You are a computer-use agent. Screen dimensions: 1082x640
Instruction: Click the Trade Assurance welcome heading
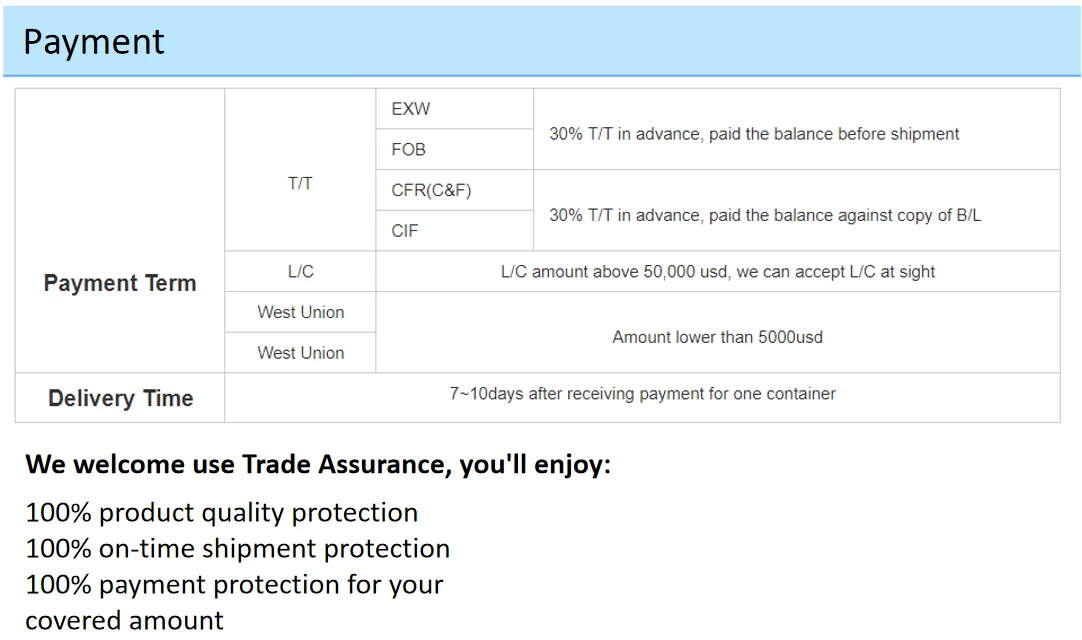317,464
